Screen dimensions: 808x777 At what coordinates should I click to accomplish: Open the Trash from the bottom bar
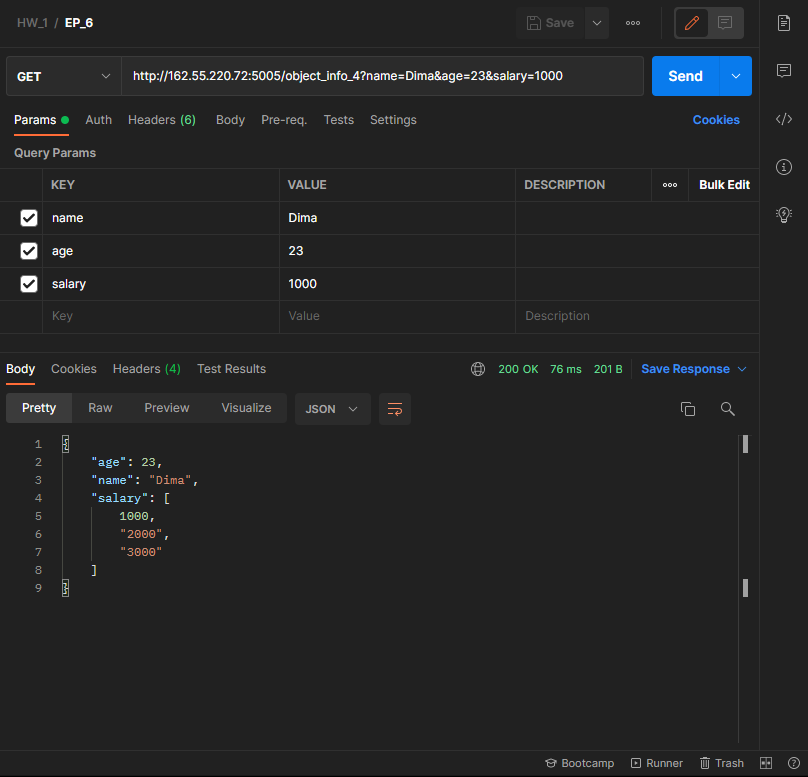(722, 763)
